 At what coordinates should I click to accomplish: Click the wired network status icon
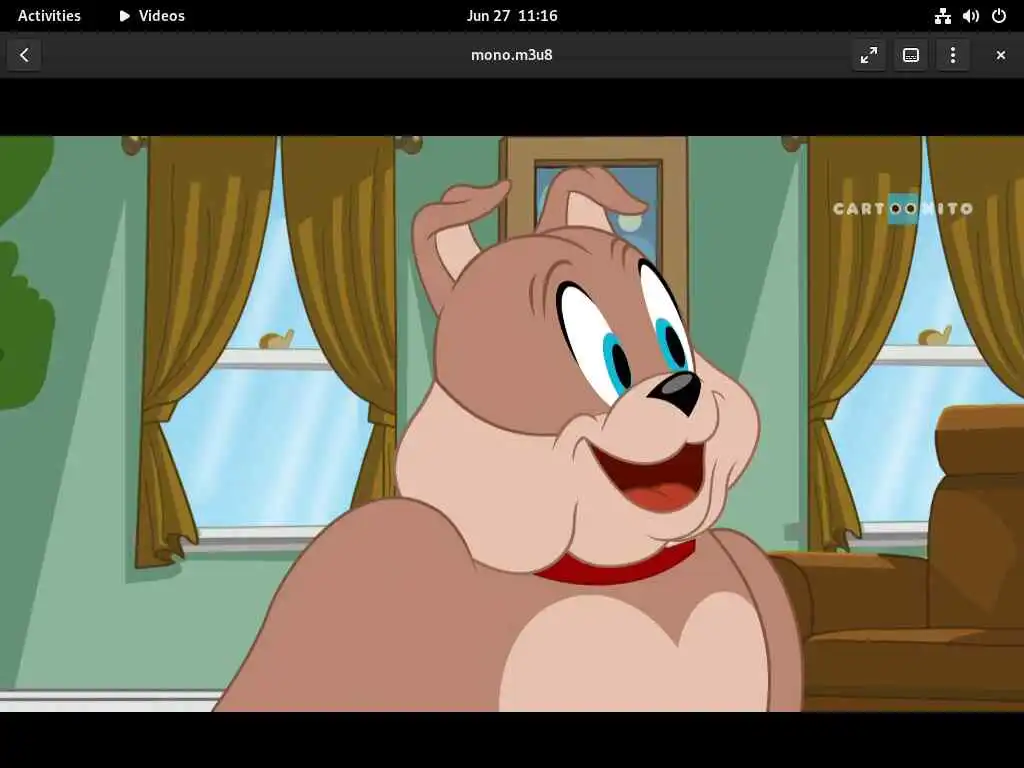coord(942,16)
